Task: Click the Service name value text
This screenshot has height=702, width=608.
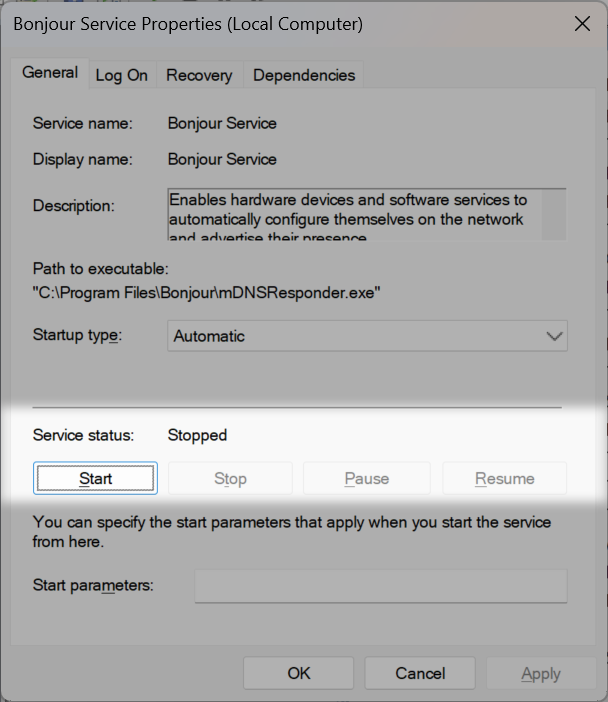Action: (222, 124)
